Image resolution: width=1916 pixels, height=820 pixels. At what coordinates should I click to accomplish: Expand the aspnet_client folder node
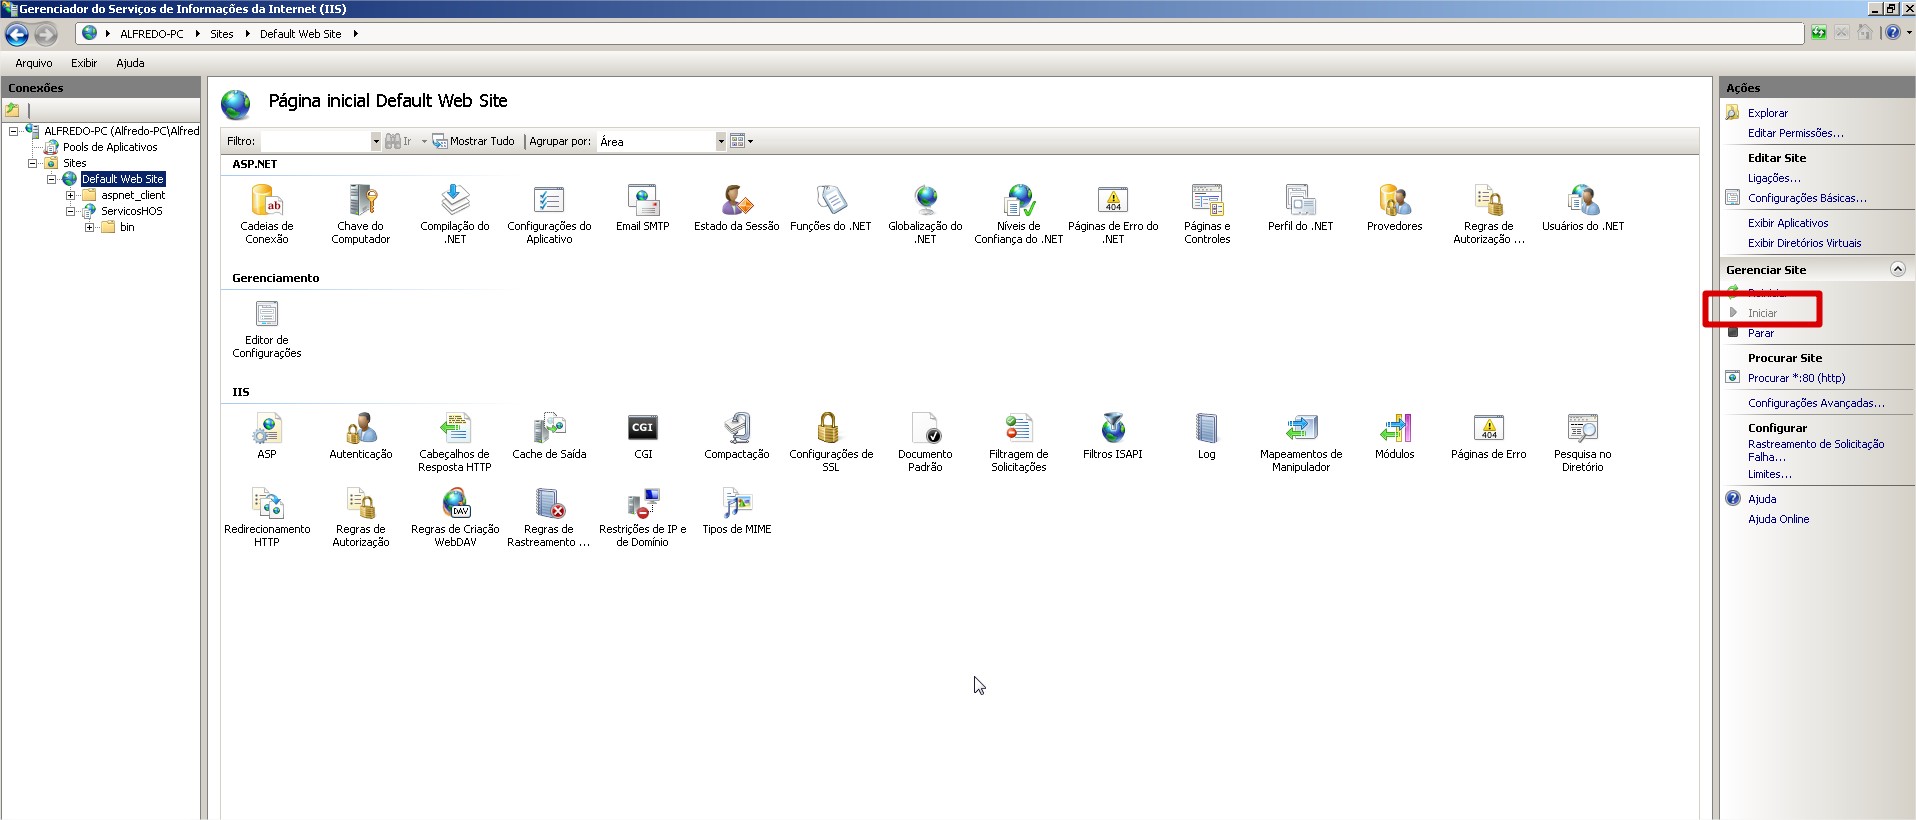(70, 195)
